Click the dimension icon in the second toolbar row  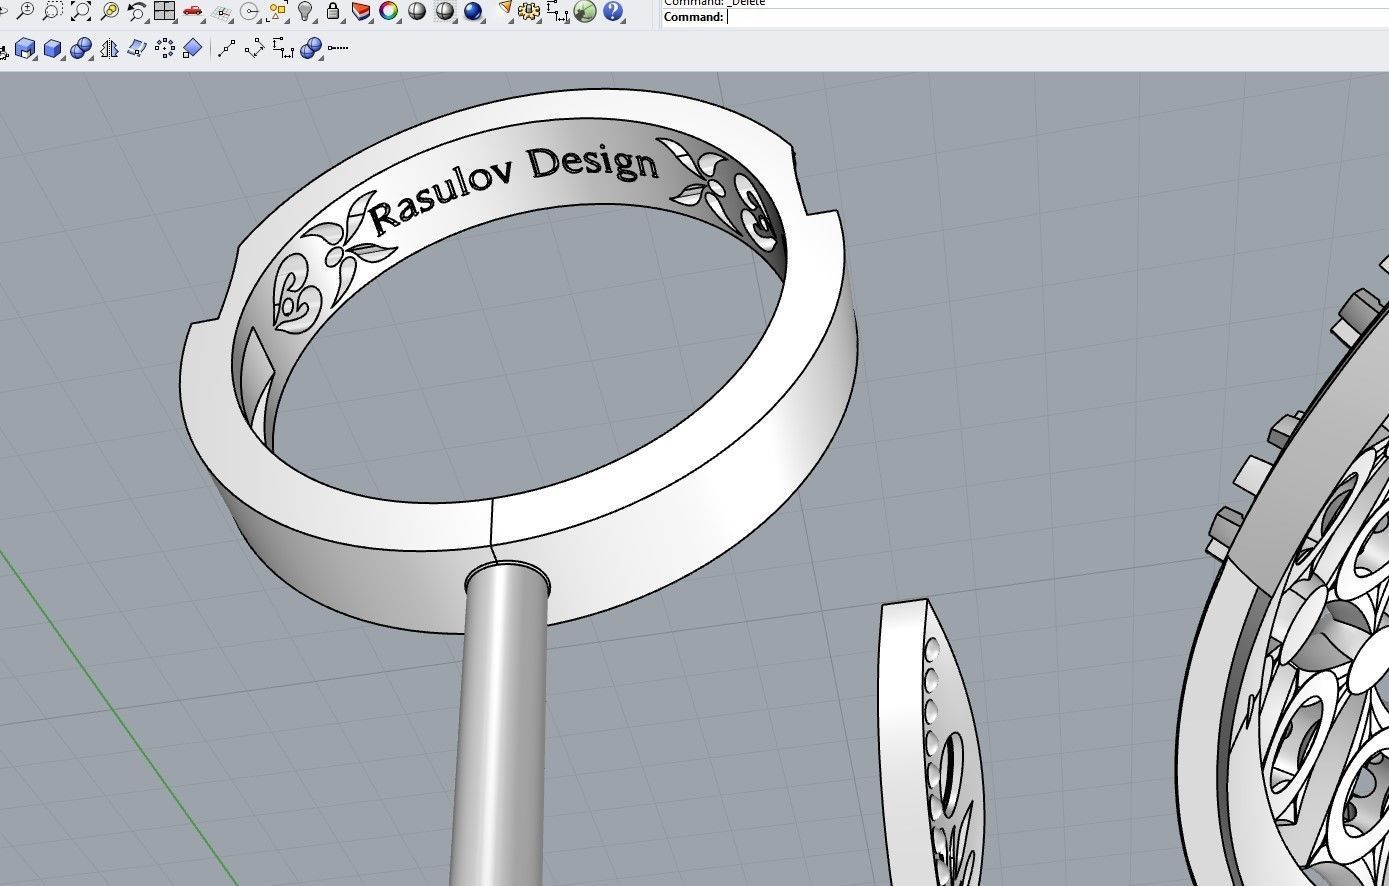click(283, 48)
